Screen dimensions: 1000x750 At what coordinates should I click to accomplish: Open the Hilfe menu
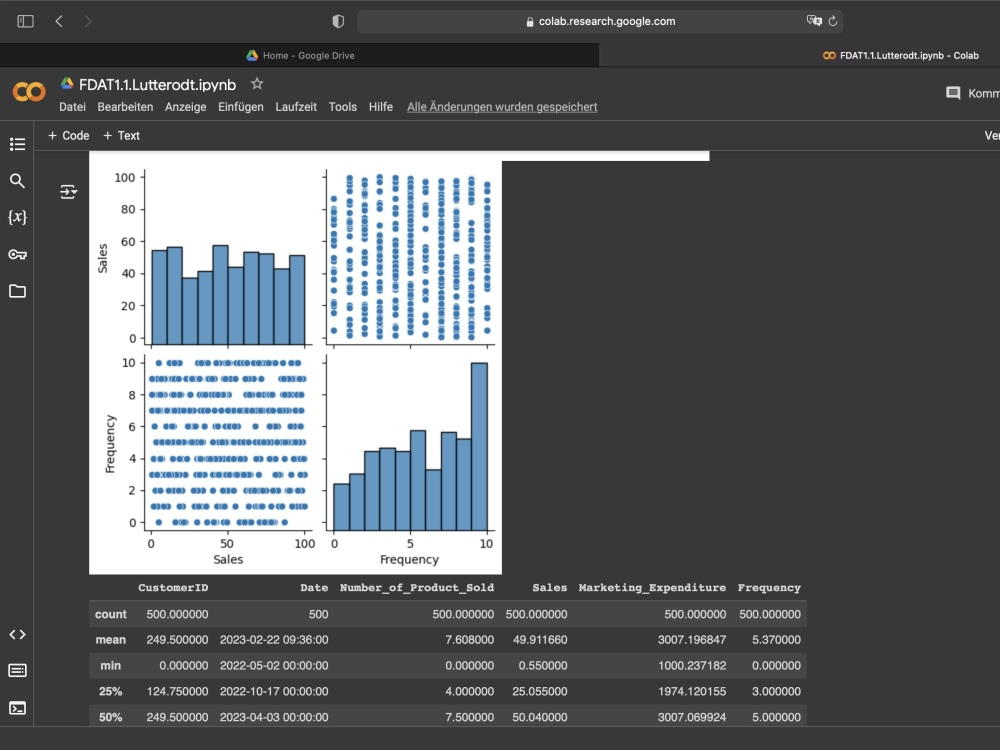(381, 107)
